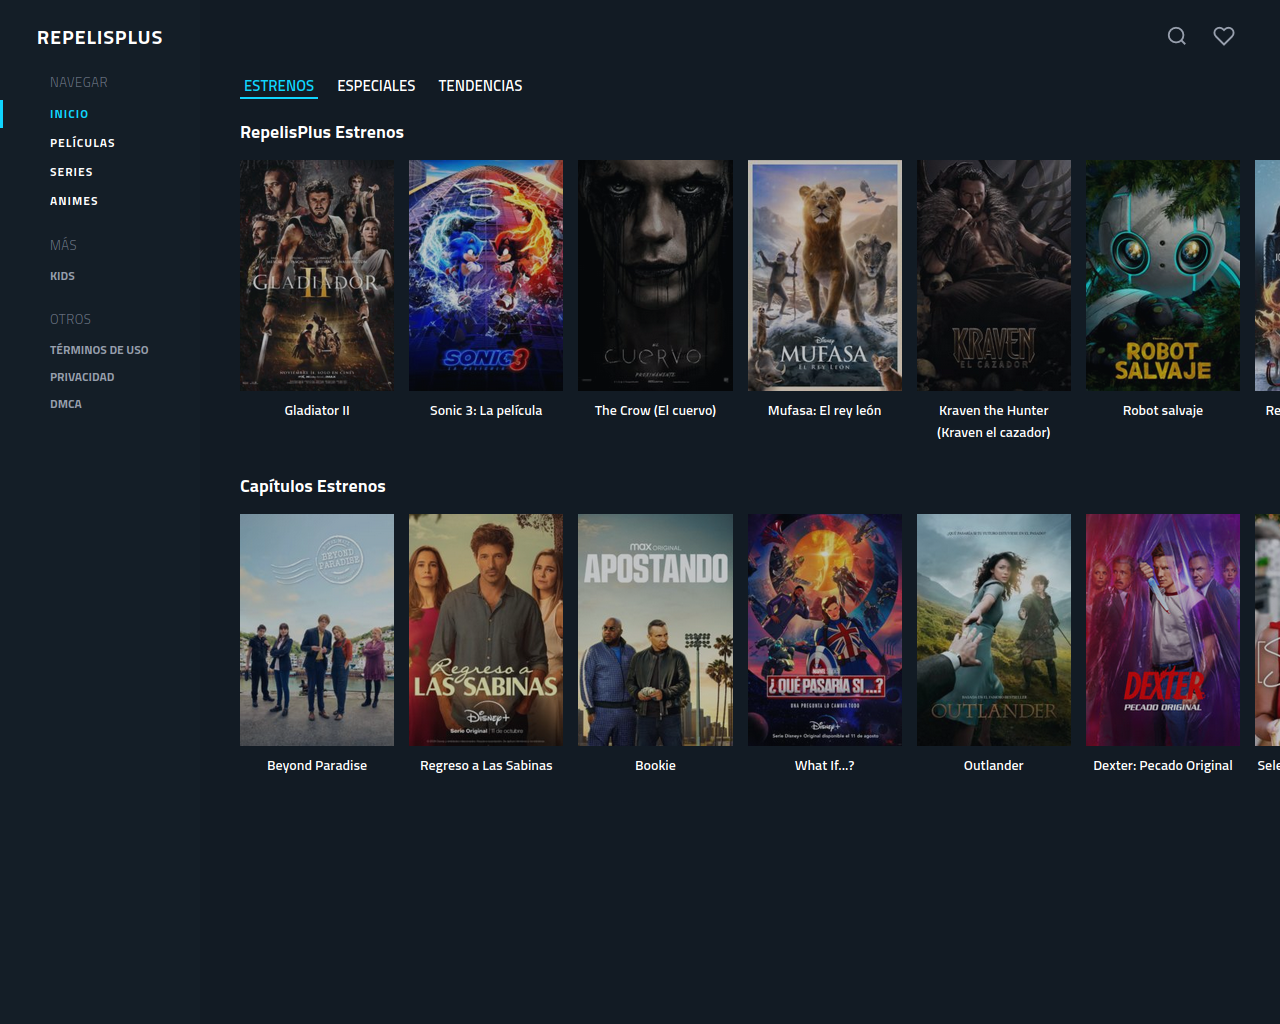Switch to the Tendencias tab
This screenshot has height=1024, width=1280.
(480, 86)
